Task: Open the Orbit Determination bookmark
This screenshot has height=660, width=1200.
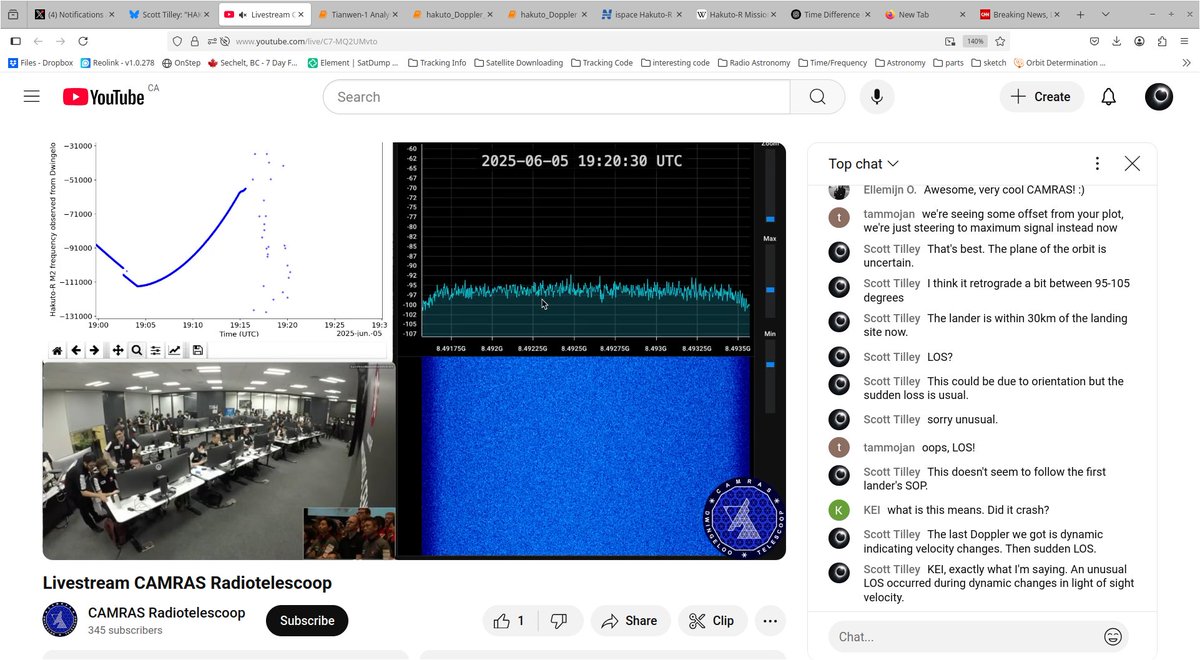Action: (x=1060, y=62)
